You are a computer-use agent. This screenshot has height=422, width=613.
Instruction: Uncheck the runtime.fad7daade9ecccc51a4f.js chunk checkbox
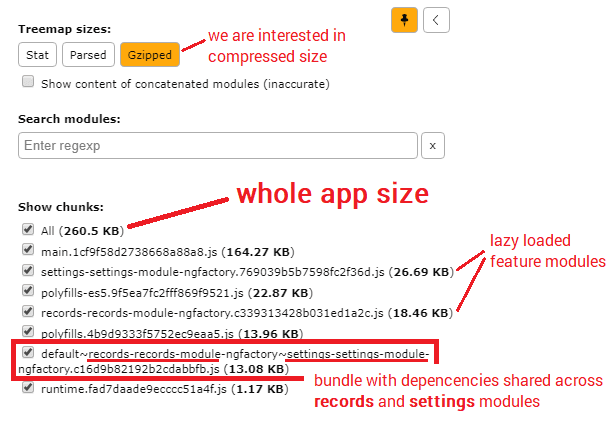[x=28, y=388]
